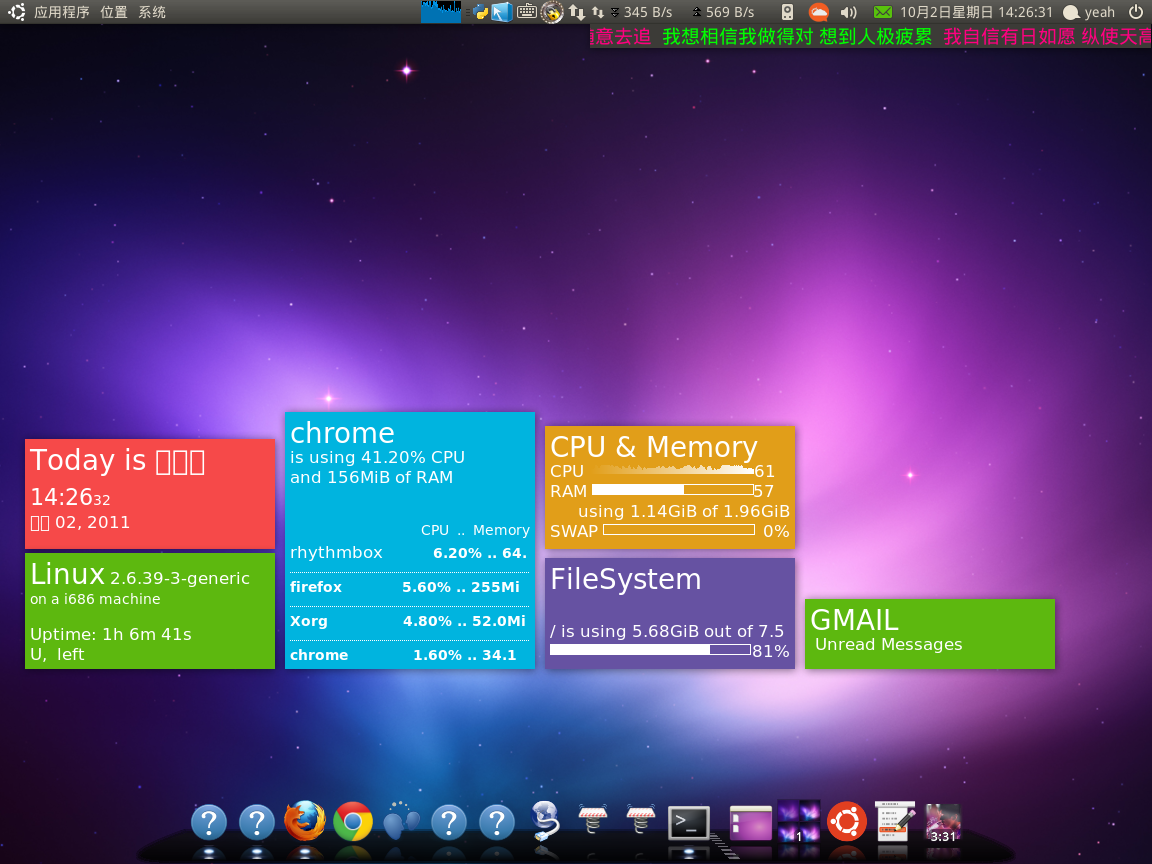Click the removable device icon in panel
The width and height of the screenshot is (1152, 864).
click(787, 12)
